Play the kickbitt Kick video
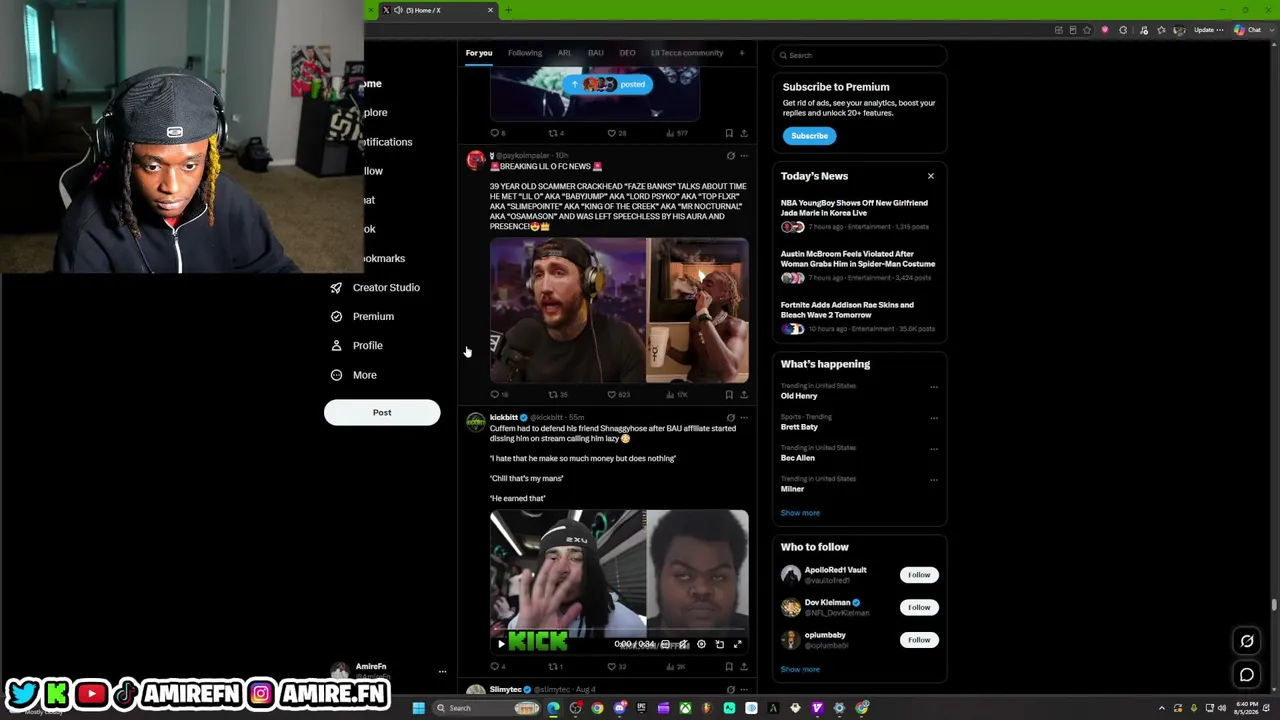Image resolution: width=1280 pixels, height=720 pixels. pyautogui.click(x=502, y=645)
